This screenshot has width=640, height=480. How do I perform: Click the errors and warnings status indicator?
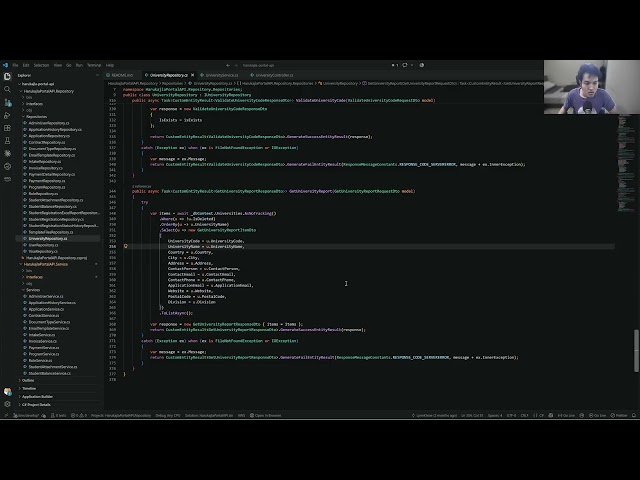point(79,416)
